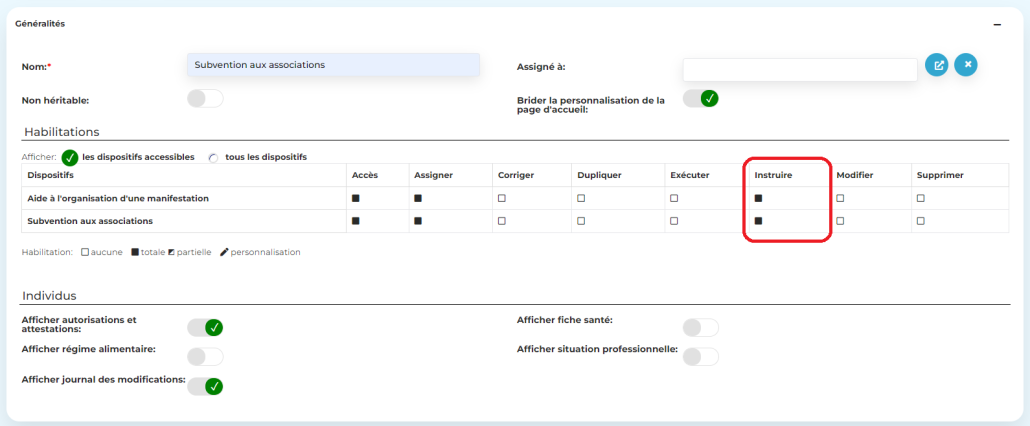The width and height of the screenshot is (1030, 426).
Task: Check Supprimer for Aide à l'organisation d'une manifestation
Action: click(921, 198)
